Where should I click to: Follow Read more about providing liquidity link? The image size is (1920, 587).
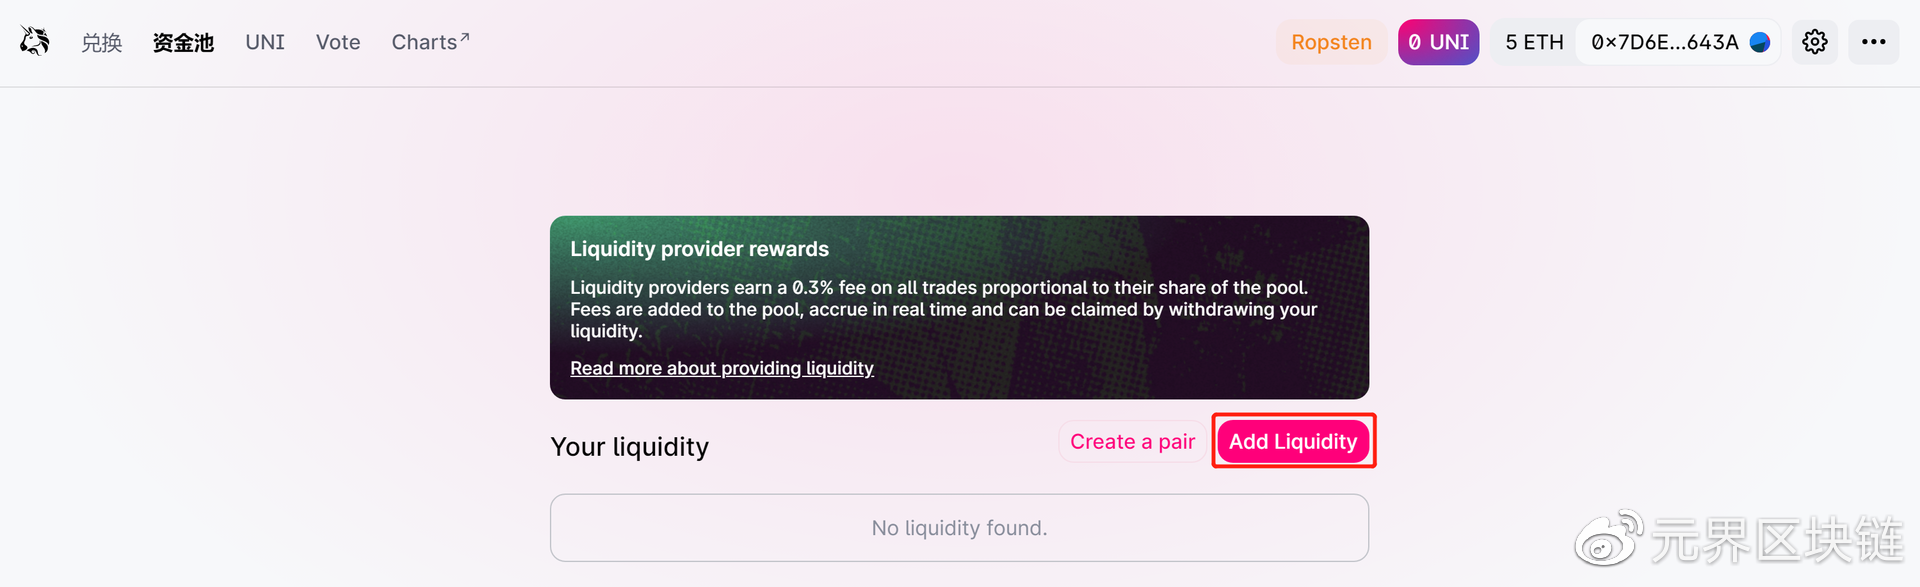click(722, 368)
